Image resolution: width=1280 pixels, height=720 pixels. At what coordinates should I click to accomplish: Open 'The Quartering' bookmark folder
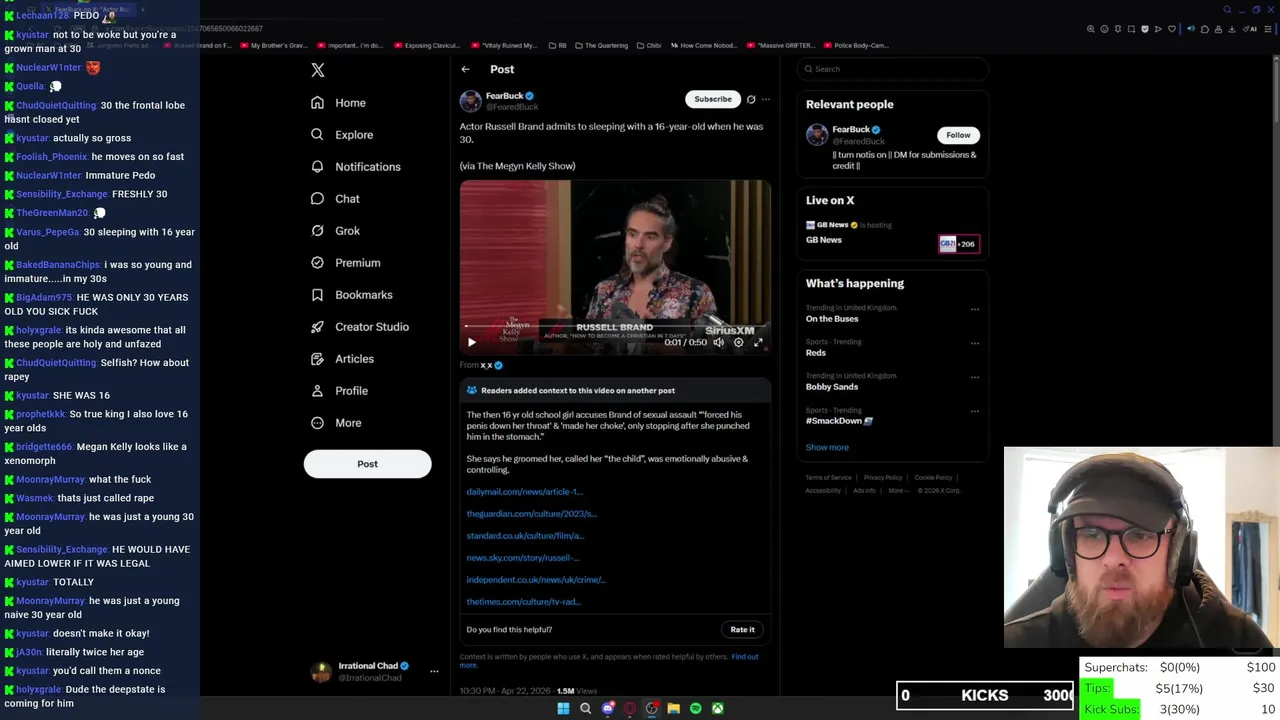click(x=601, y=45)
